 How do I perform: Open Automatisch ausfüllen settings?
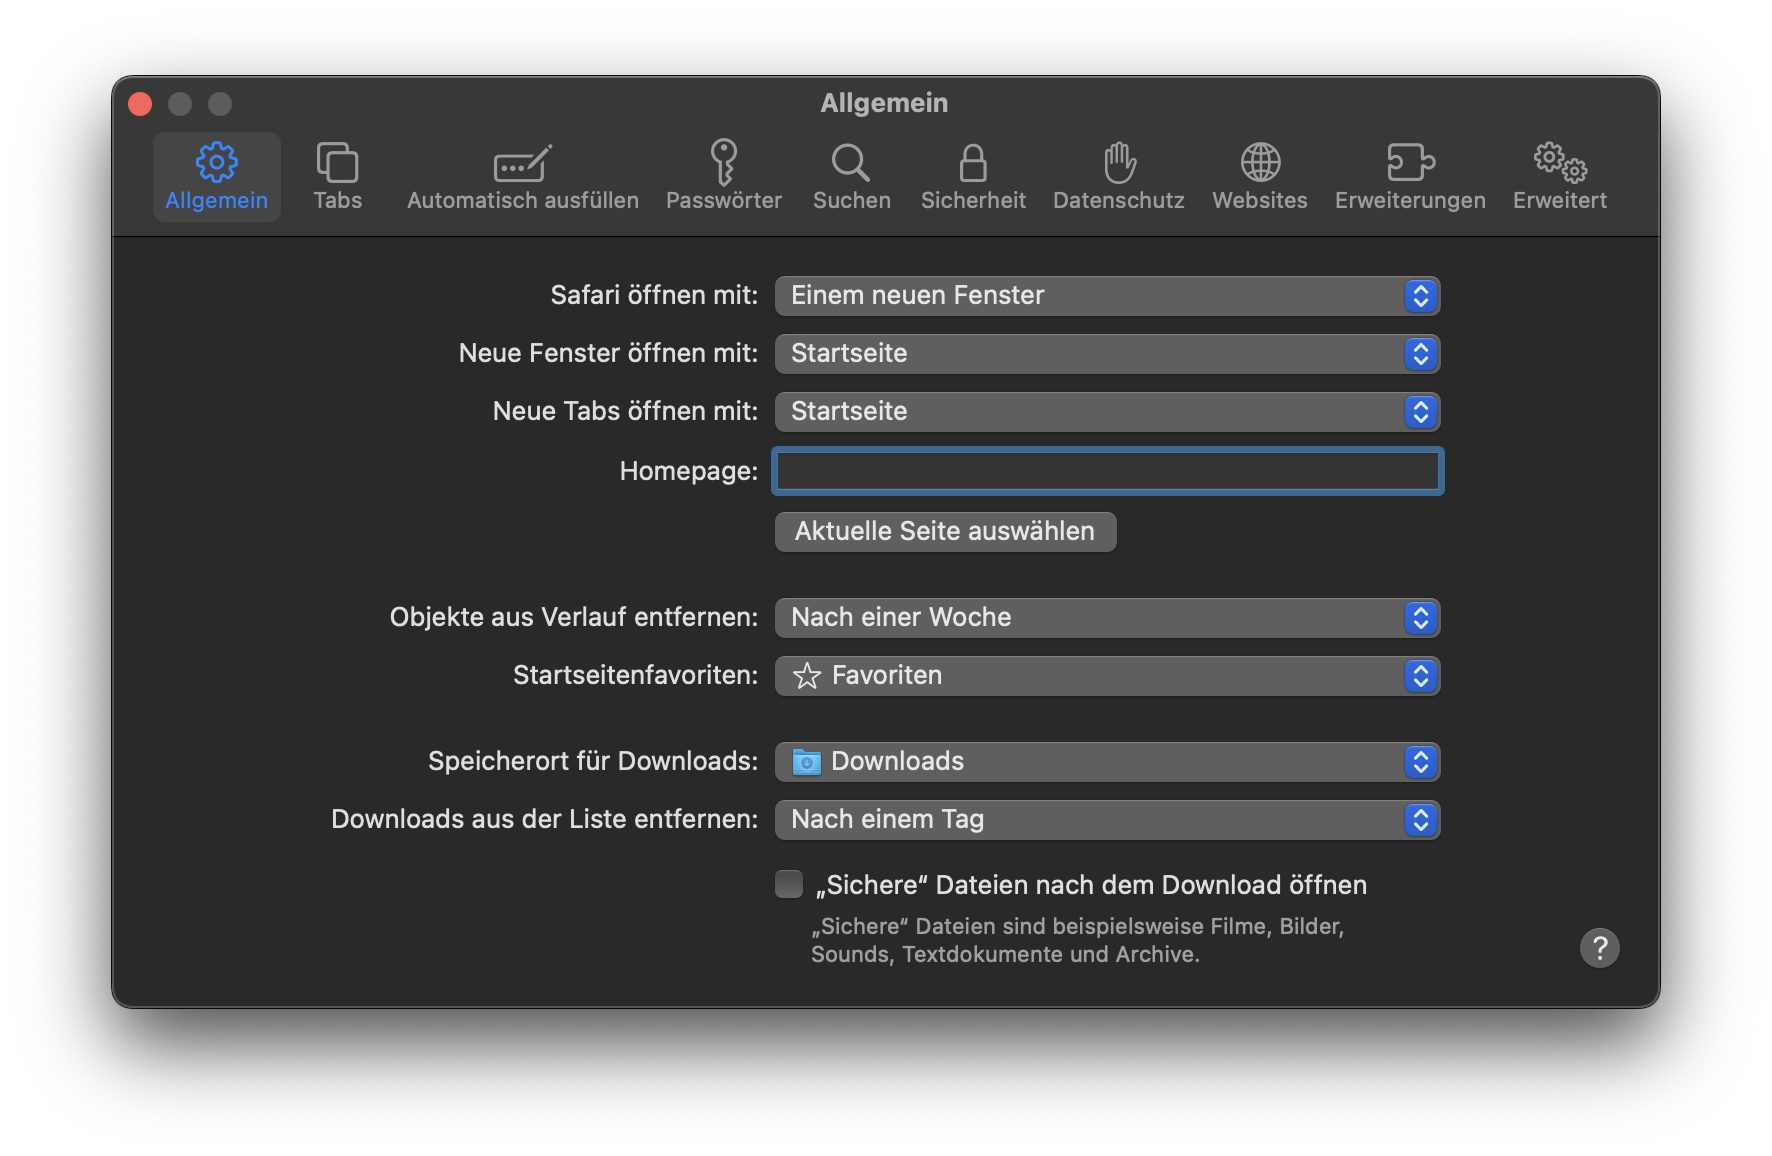[x=522, y=177]
